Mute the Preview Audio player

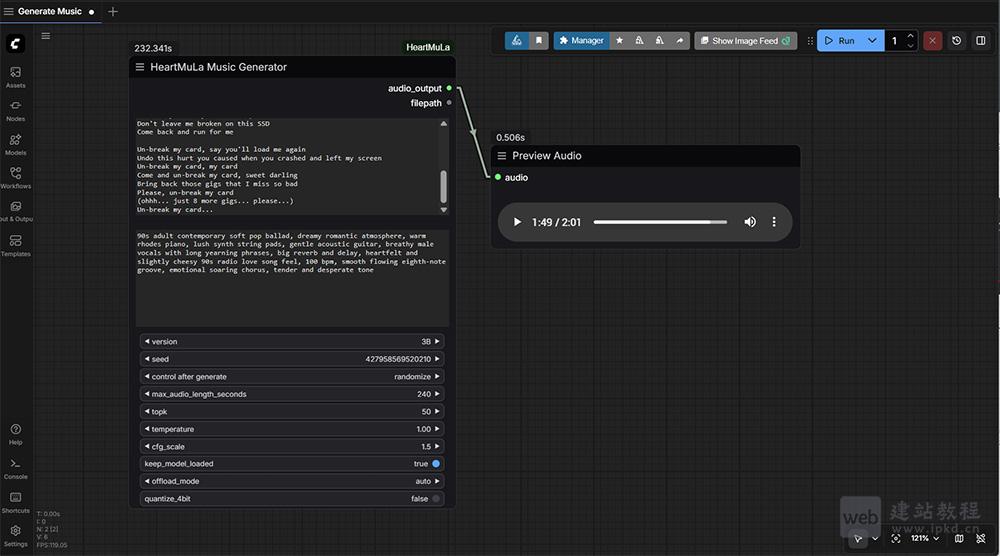[x=750, y=222]
